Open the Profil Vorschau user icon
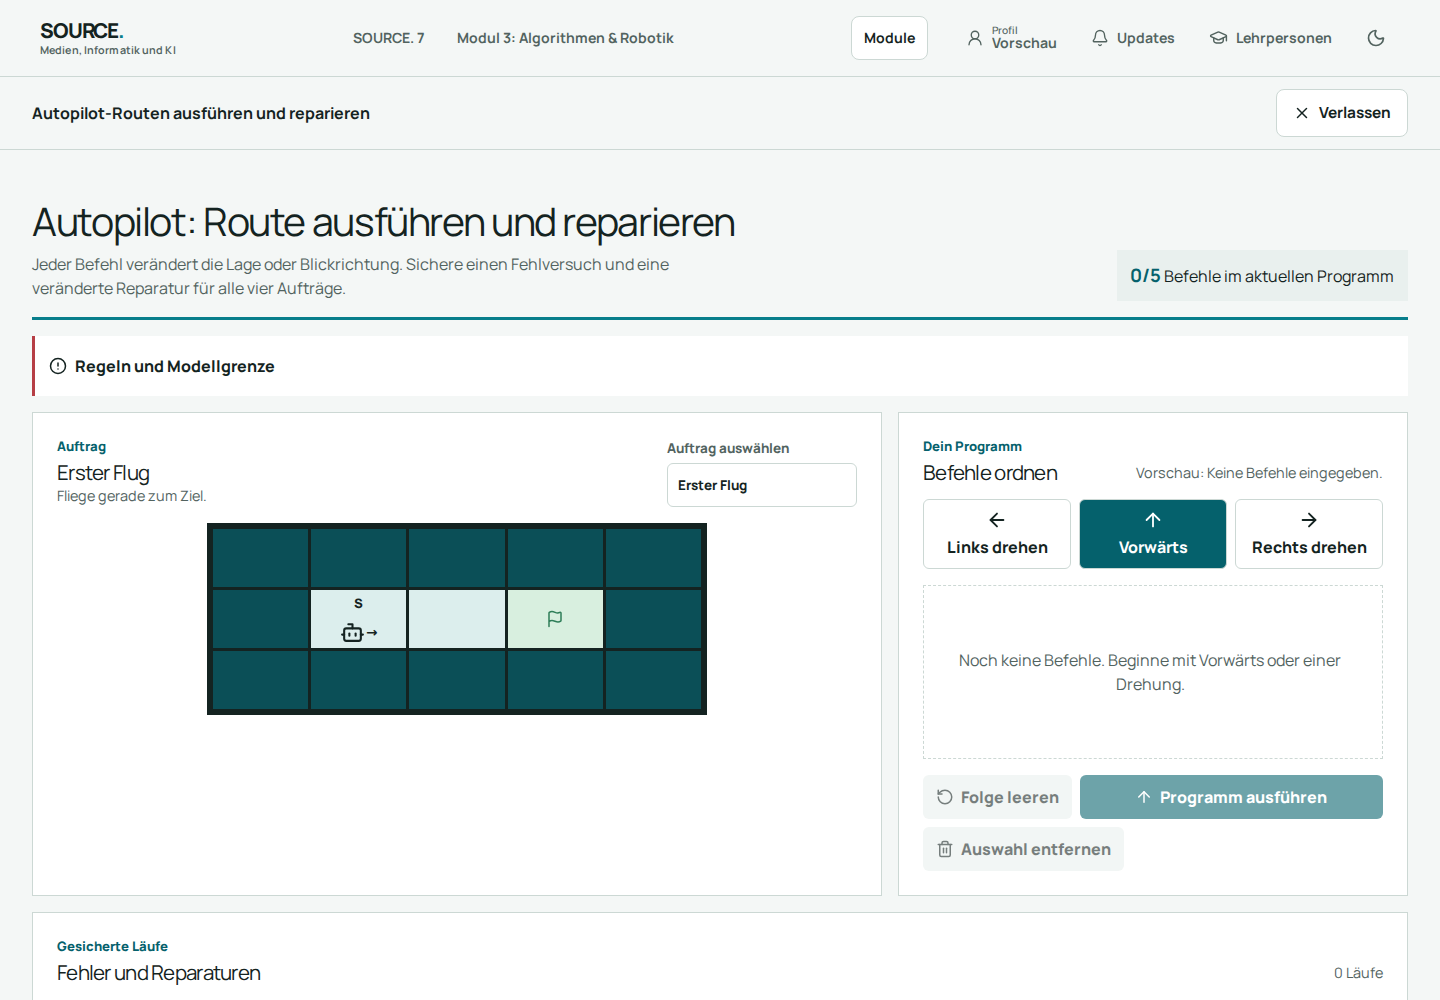 point(1011,38)
